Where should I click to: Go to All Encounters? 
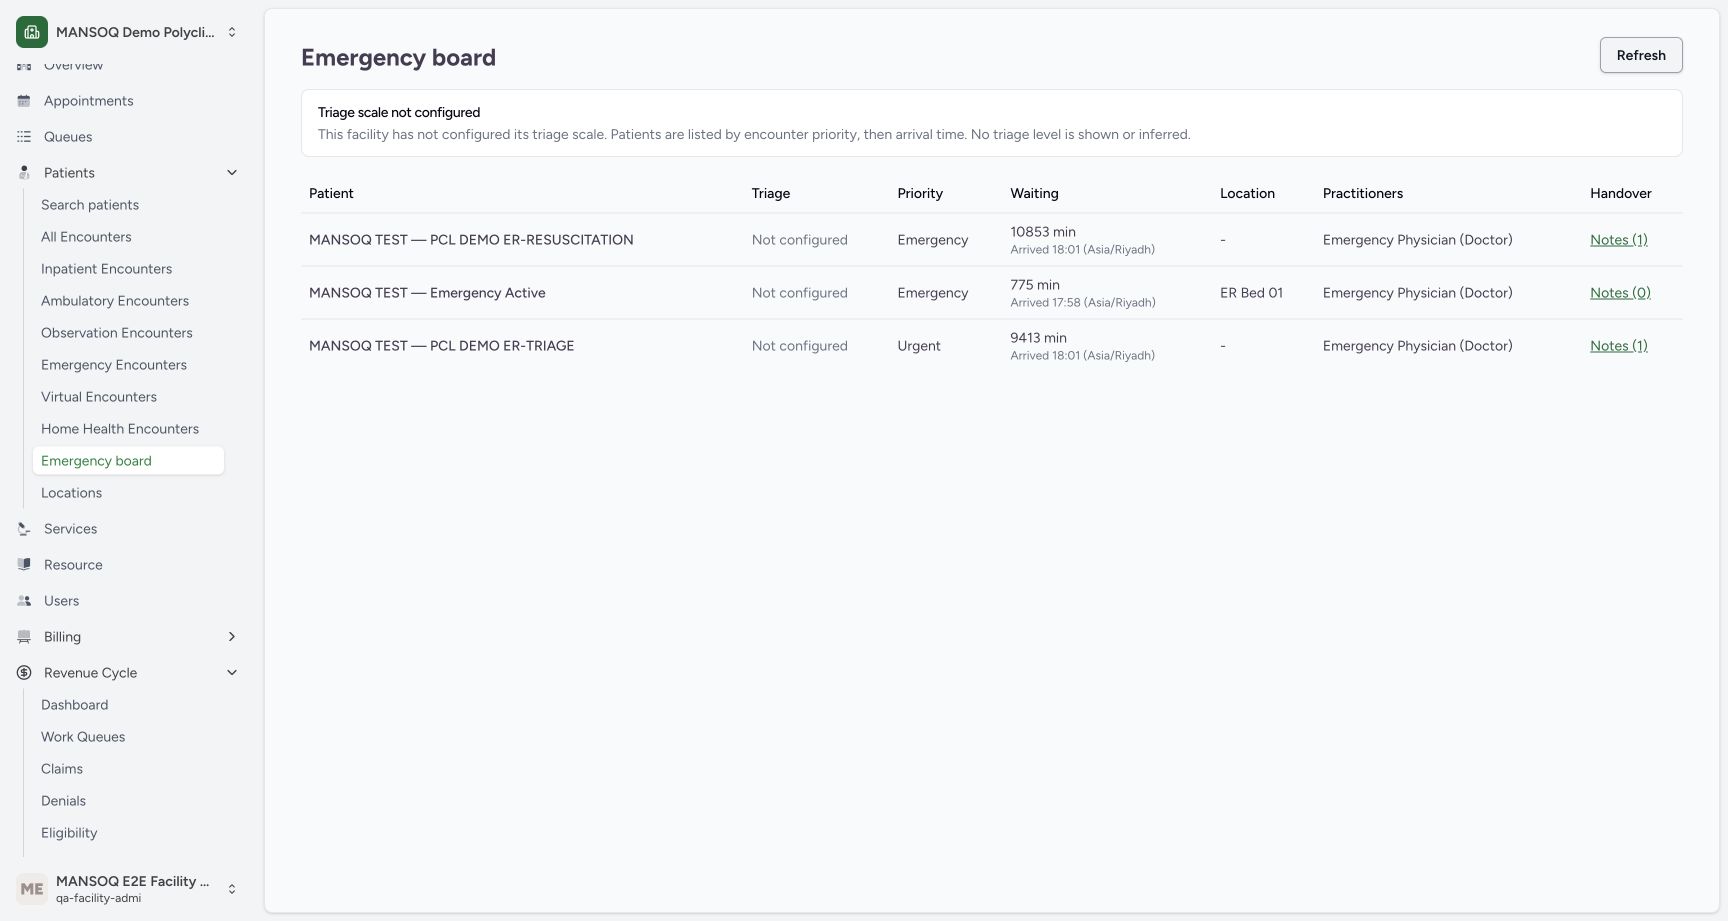[x=86, y=237]
